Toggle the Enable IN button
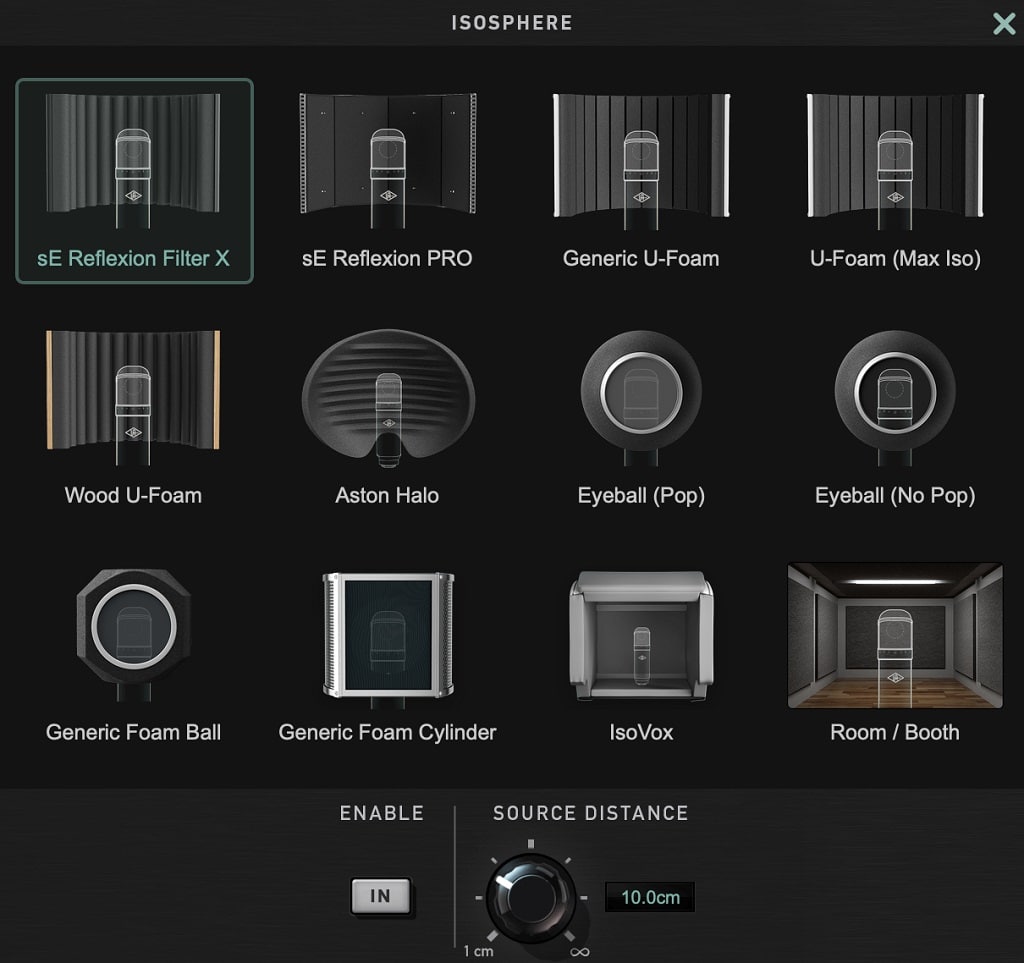The image size is (1024, 963). (381, 896)
